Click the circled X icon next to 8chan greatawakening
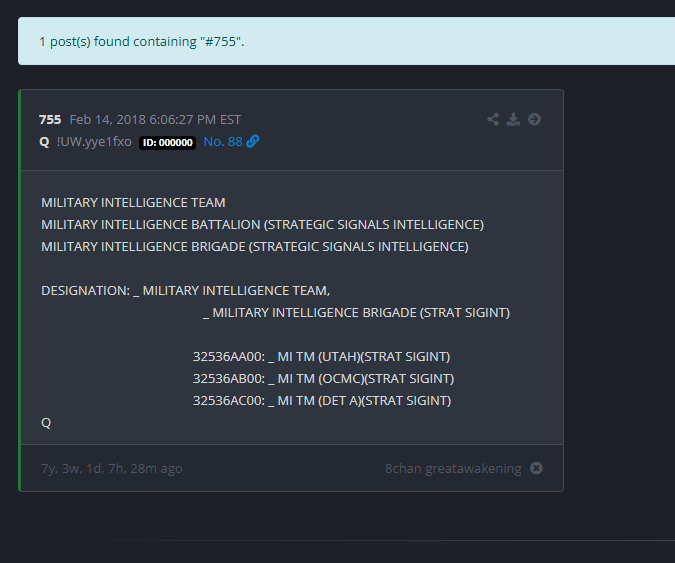 click(x=536, y=468)
